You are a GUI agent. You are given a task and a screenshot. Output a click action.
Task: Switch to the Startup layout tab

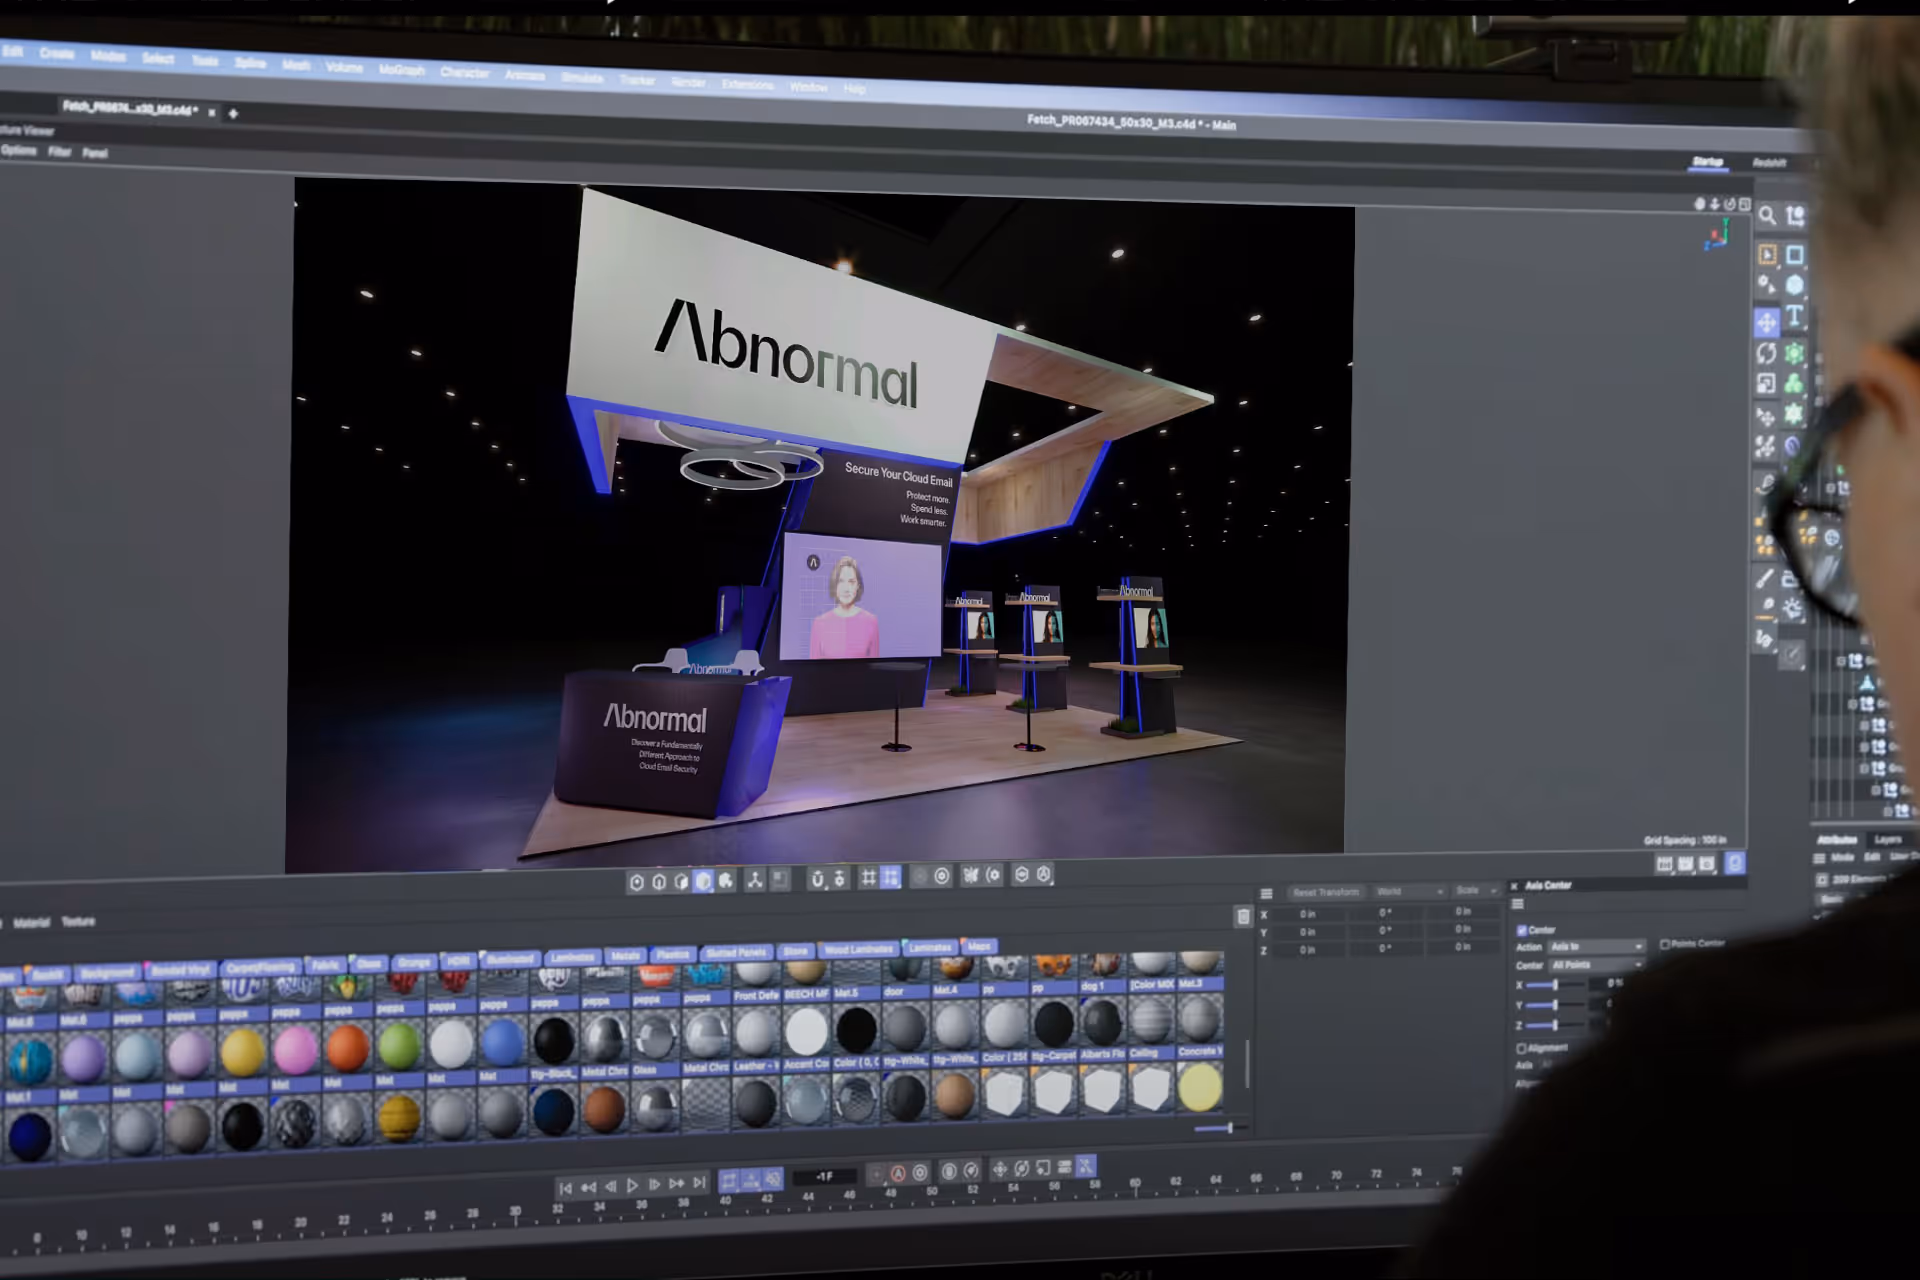tap(1707, 162)
